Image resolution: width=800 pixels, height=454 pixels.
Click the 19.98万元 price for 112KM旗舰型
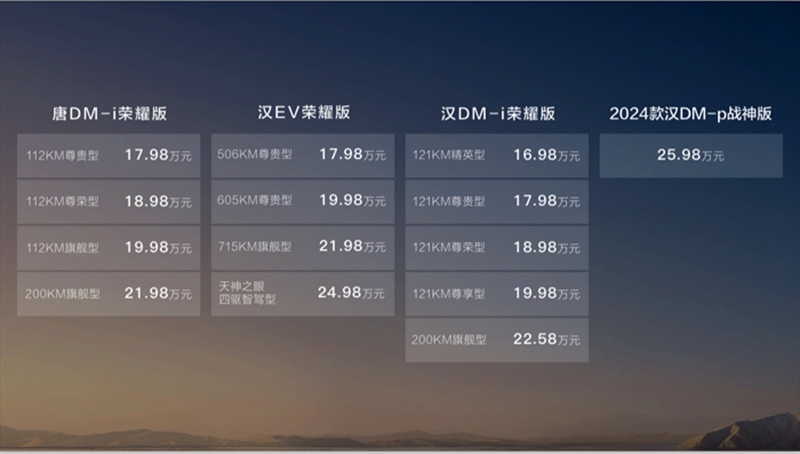158,247
